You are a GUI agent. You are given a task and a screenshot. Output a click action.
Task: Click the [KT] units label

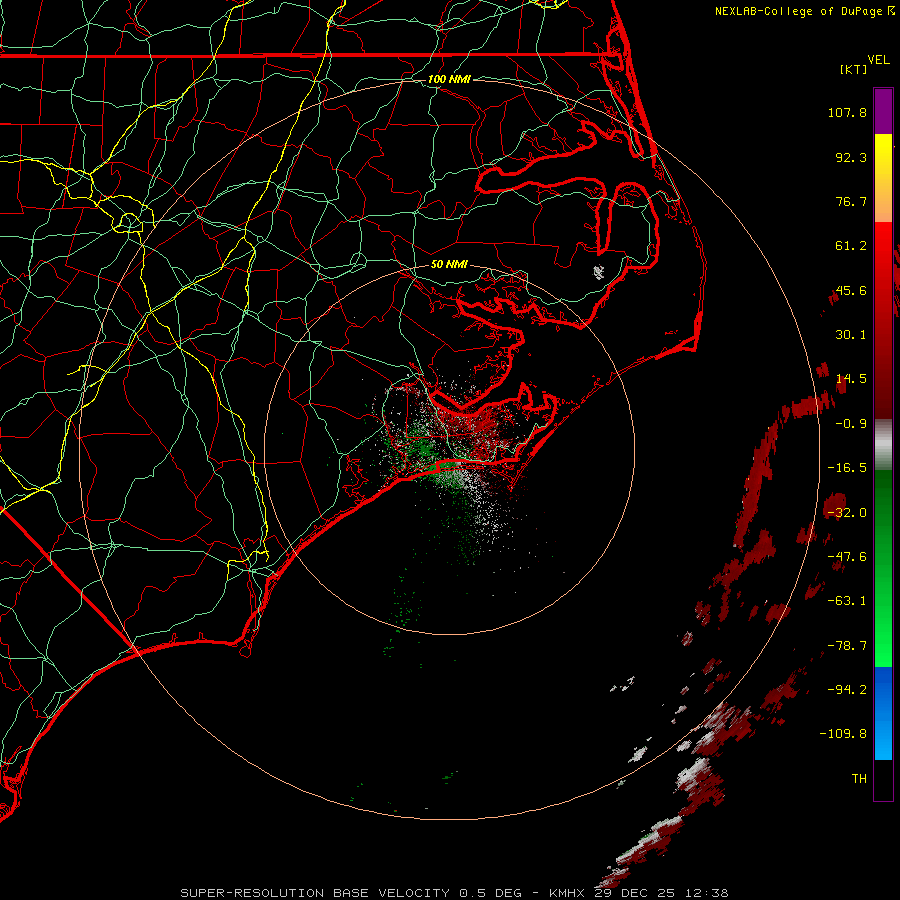pos(854,69)
